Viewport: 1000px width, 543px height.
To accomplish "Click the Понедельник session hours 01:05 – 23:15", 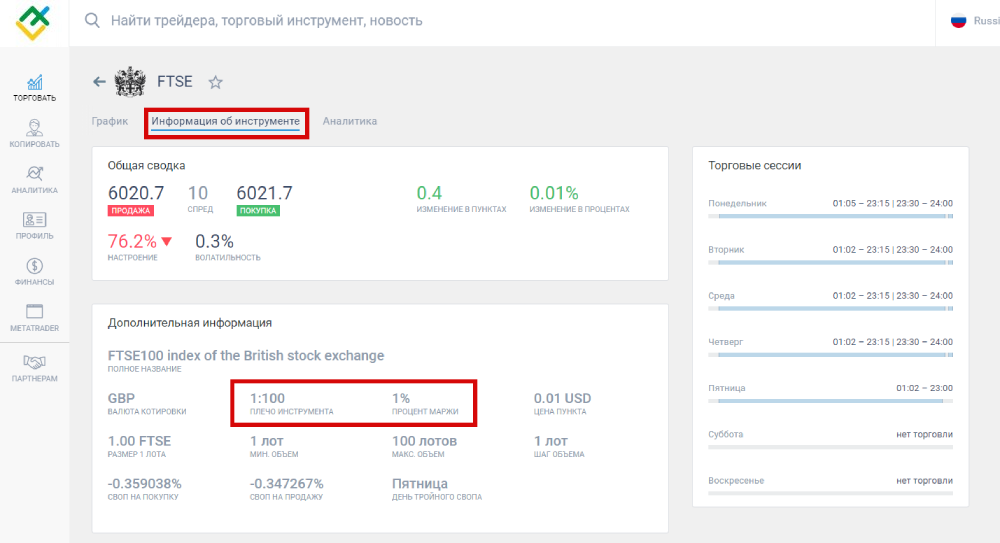I will tap(860, 204).
